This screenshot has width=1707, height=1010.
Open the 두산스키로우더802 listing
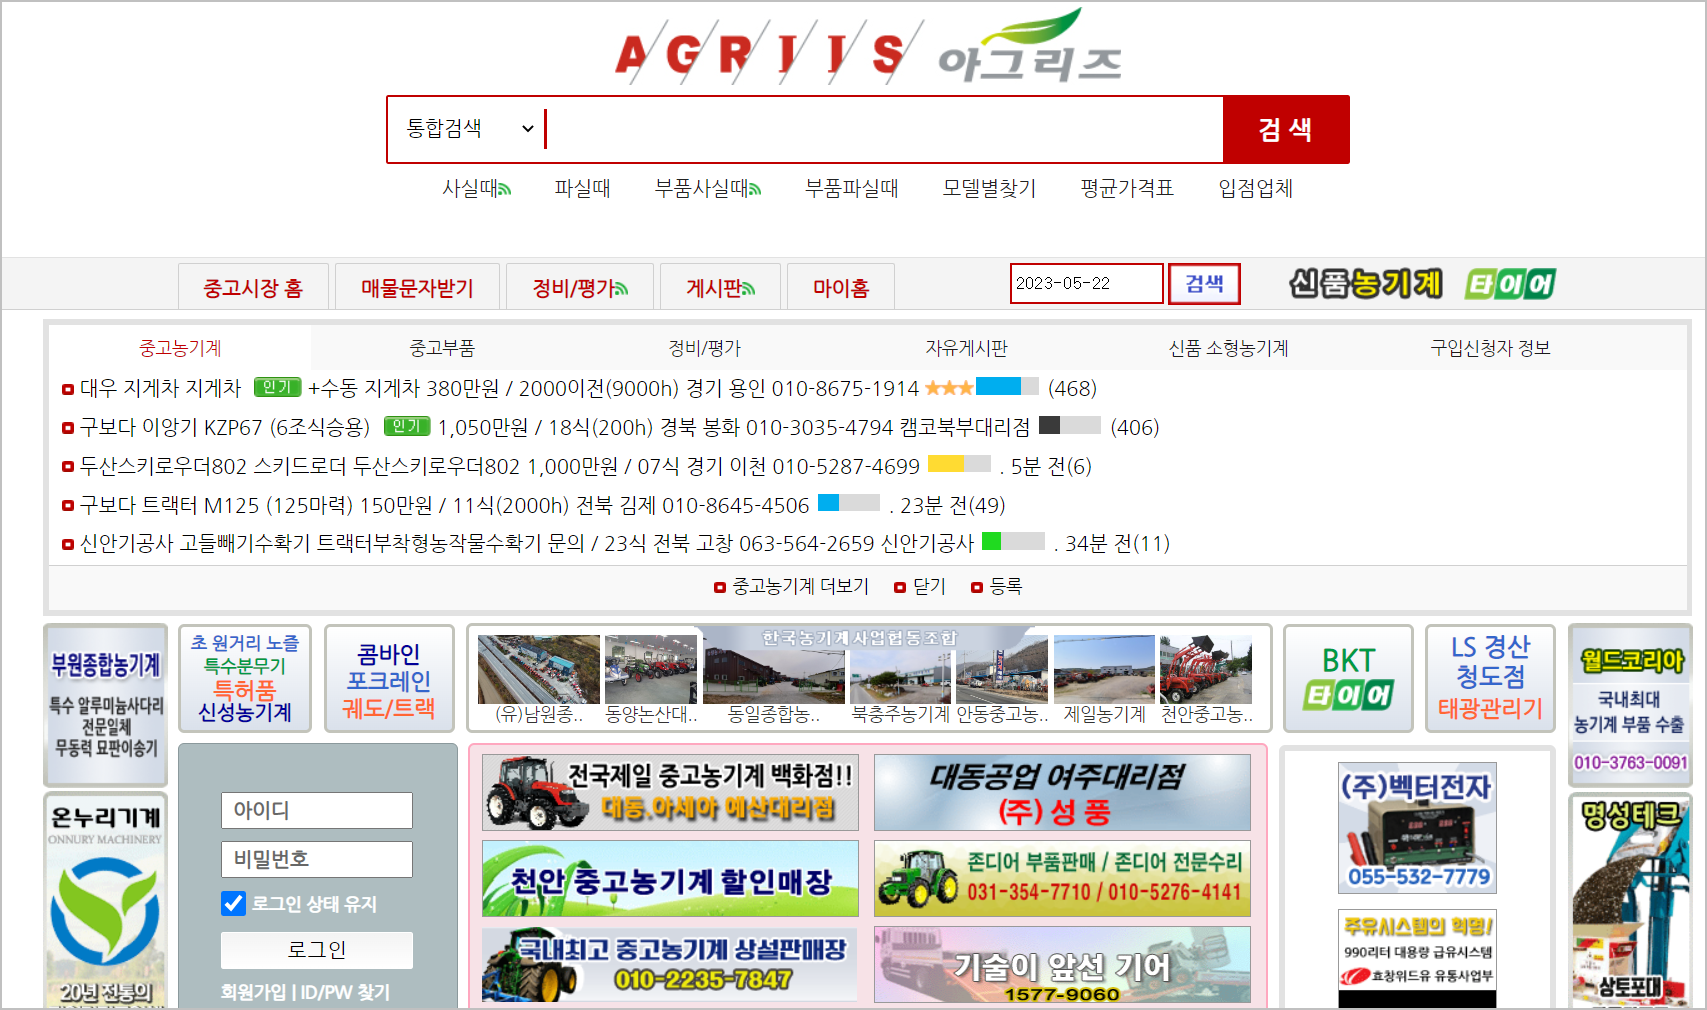500,466
